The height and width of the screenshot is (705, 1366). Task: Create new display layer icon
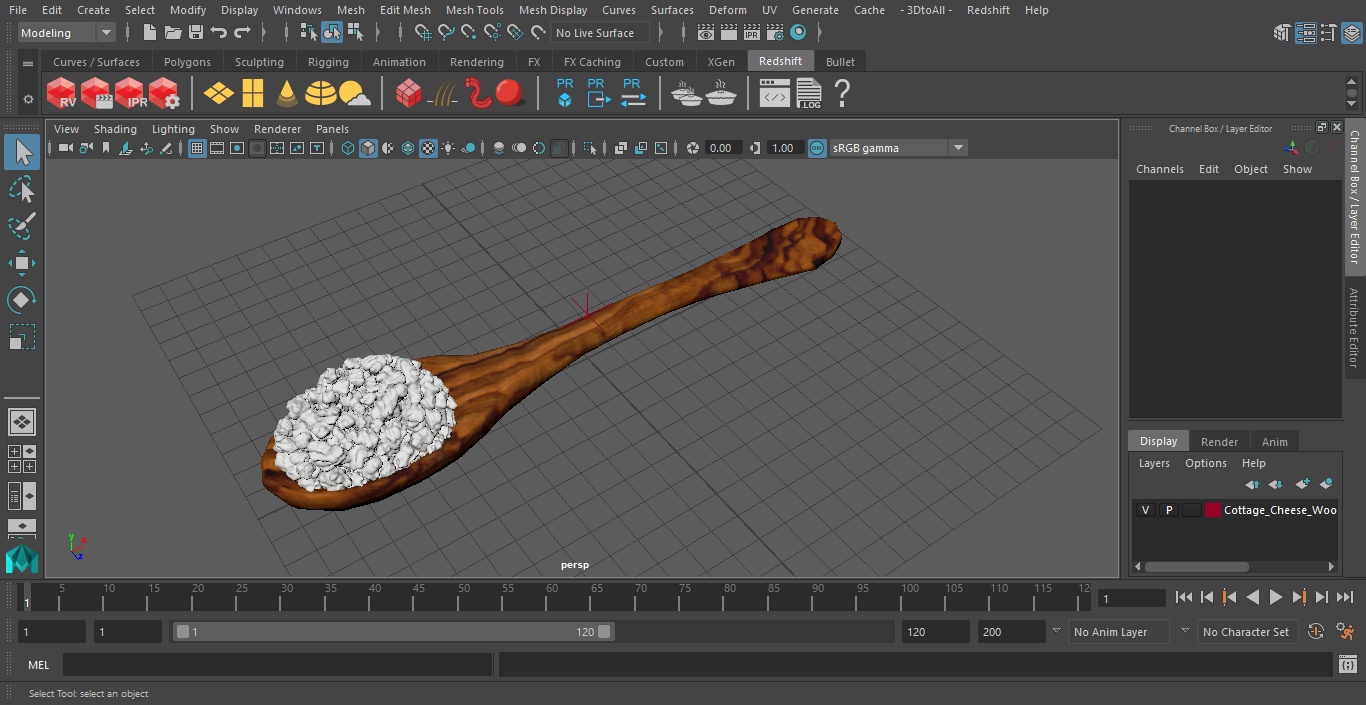[1302, 484]
